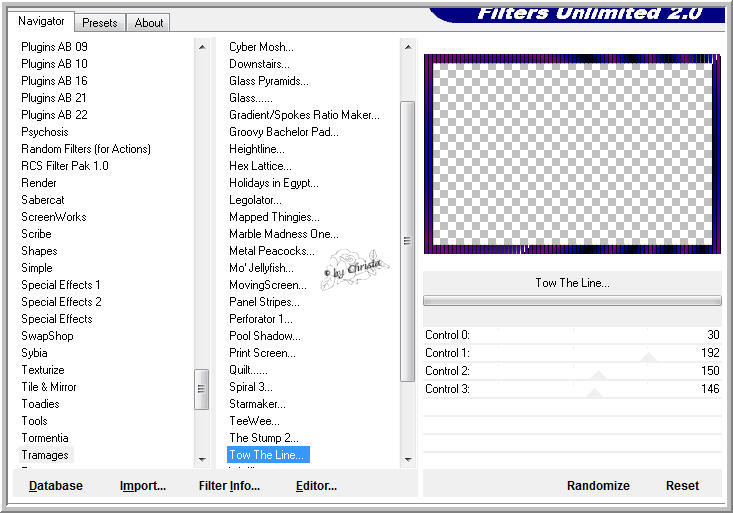This screenshot has height=513, width=733.
Task: Select the Navigator tab
Action: 41,21
